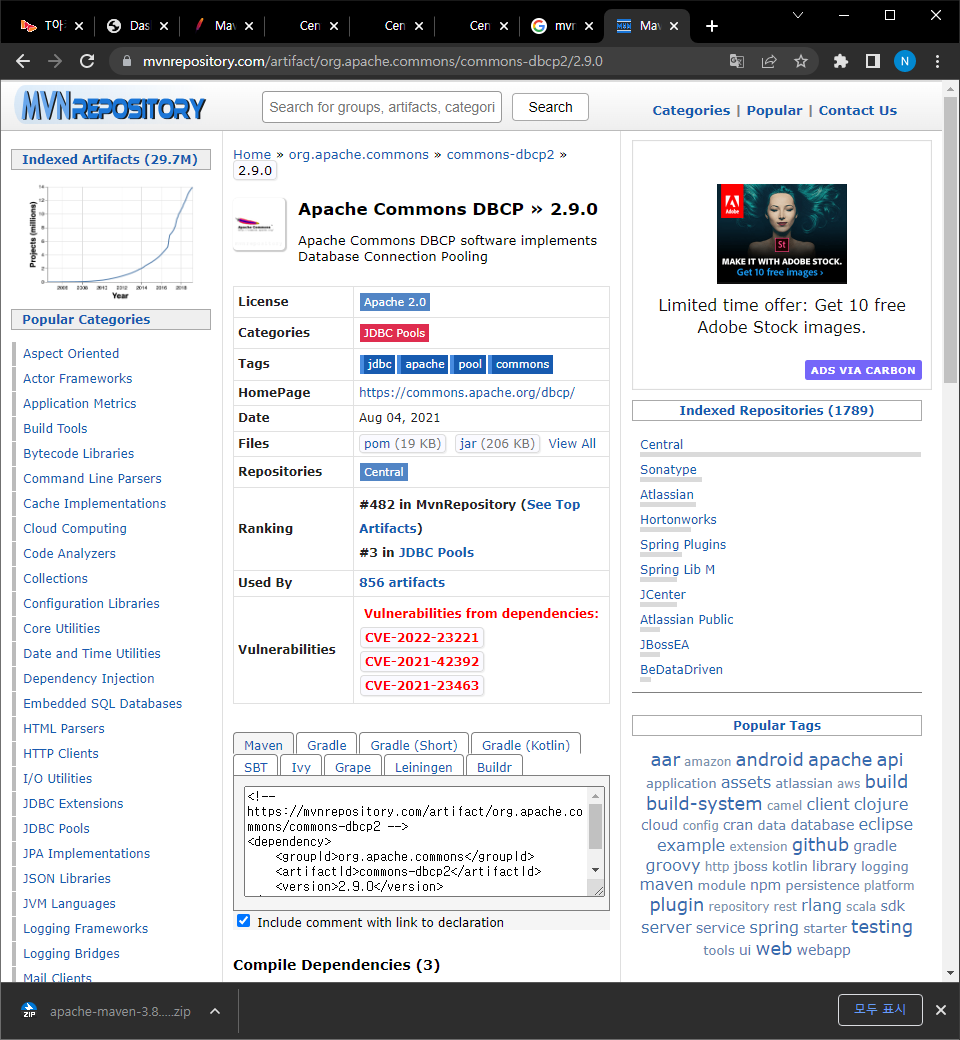The width and height of the screenshot is (960, 1040).
Task: Click the ADS VIA CARBON button
Action: 862,370
